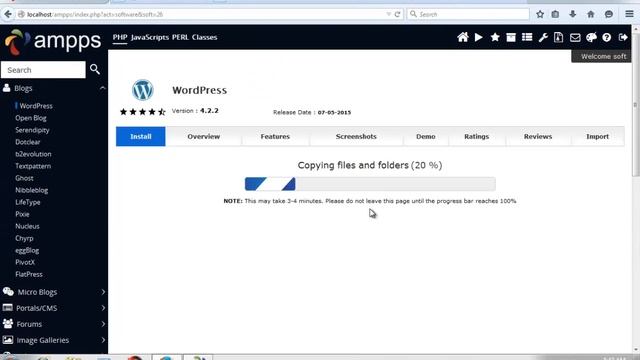Open Dotclear in the sidebar
The height and width of the screenshot is (360, 640).
click(x=28, y=142)
